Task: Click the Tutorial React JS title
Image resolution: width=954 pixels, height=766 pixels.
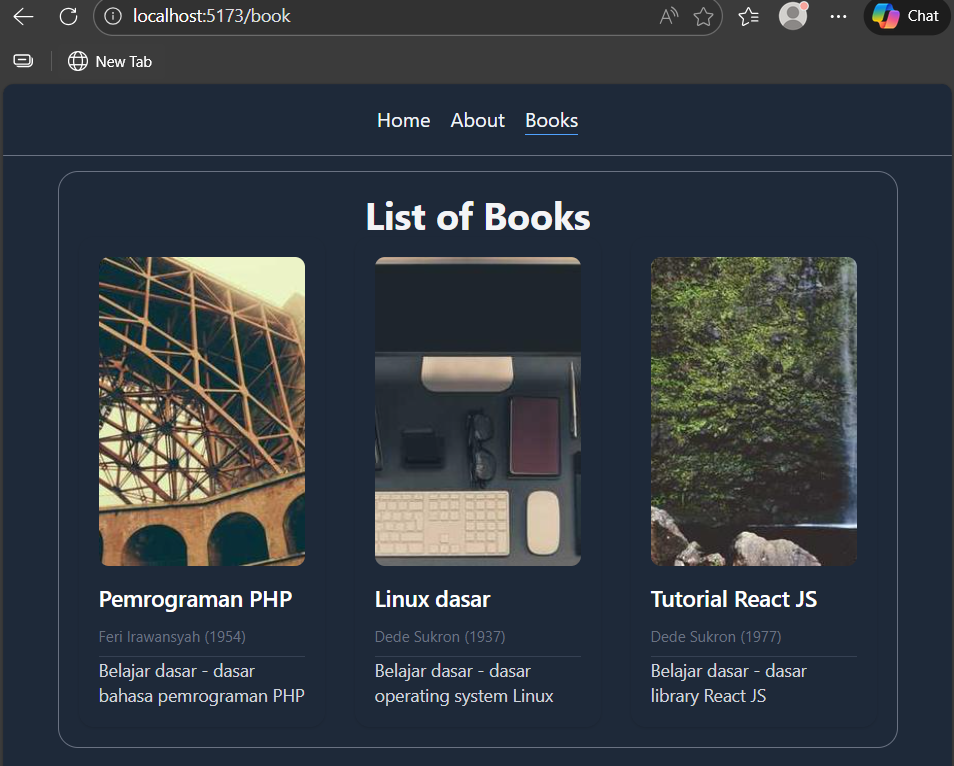Action: point(734,599)
